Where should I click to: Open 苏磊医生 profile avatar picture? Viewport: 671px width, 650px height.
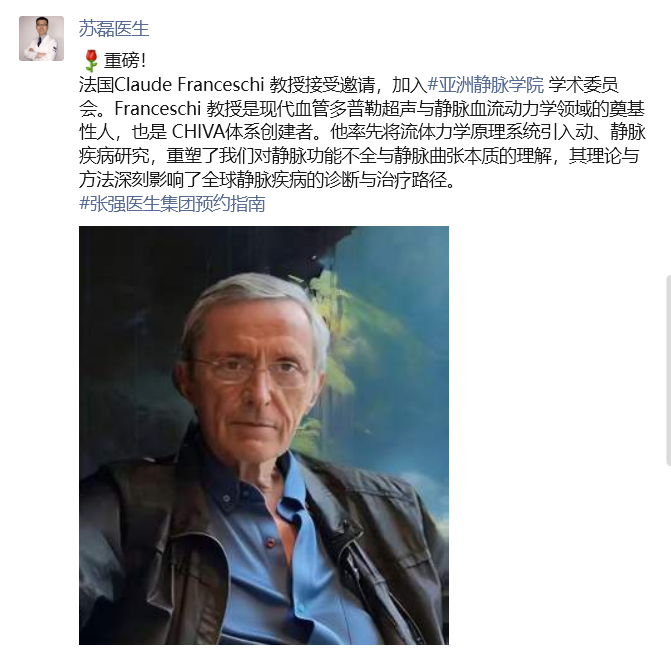click(x=41, y=39)
